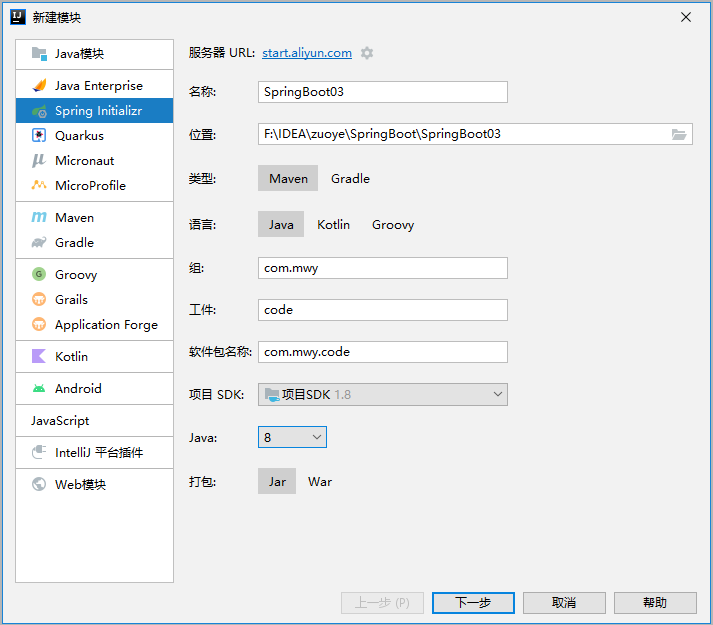
Task: Click the Spring Initializr leaf icon
Action: pos(39,111)
